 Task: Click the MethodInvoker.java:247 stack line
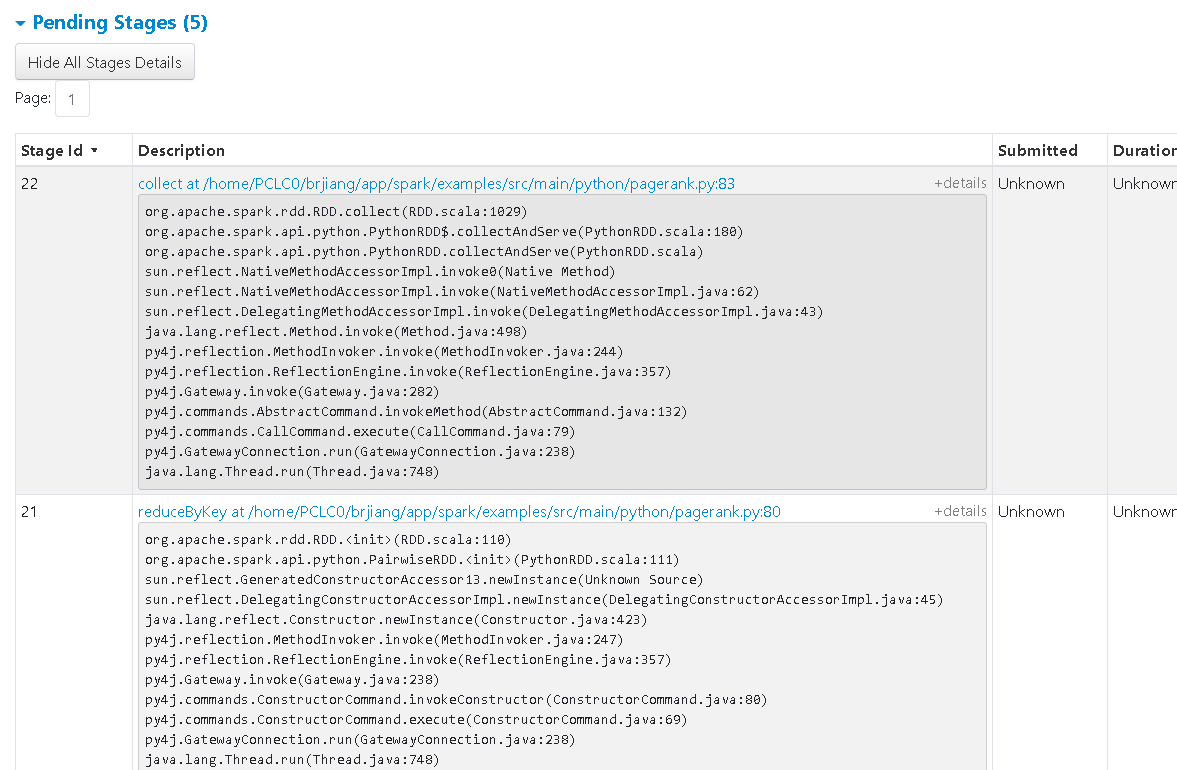384,640
